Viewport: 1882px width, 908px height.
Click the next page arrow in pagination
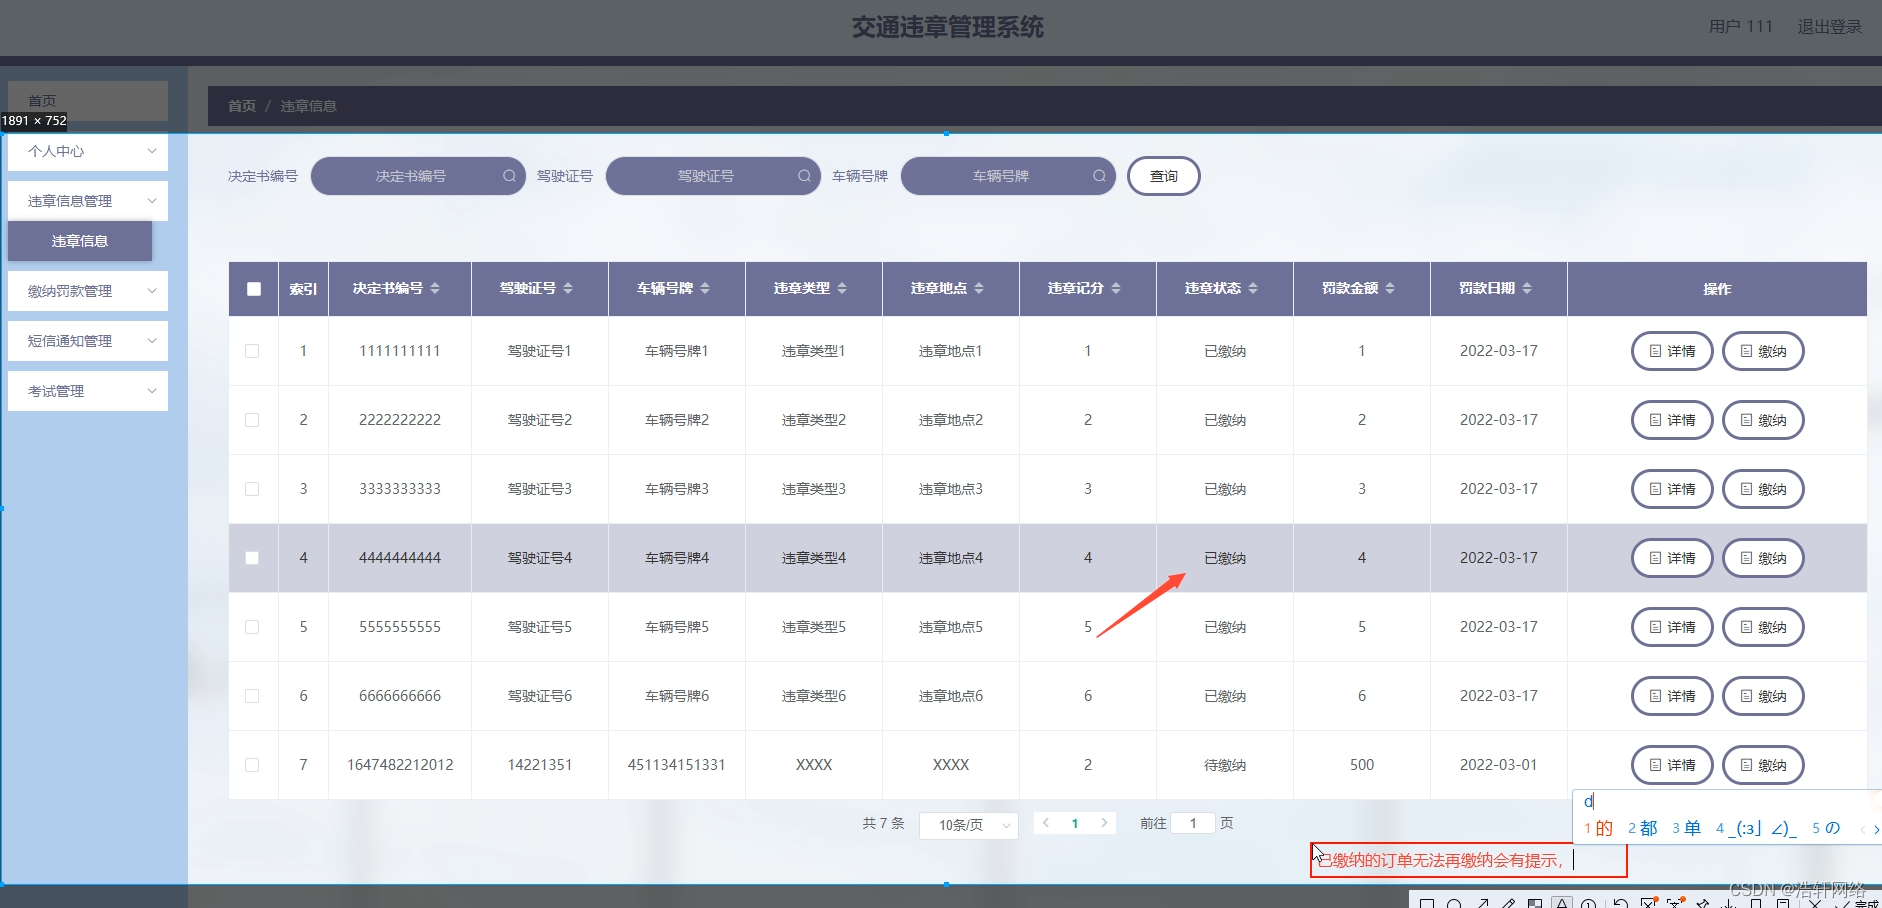click(x=1103, y=823)
